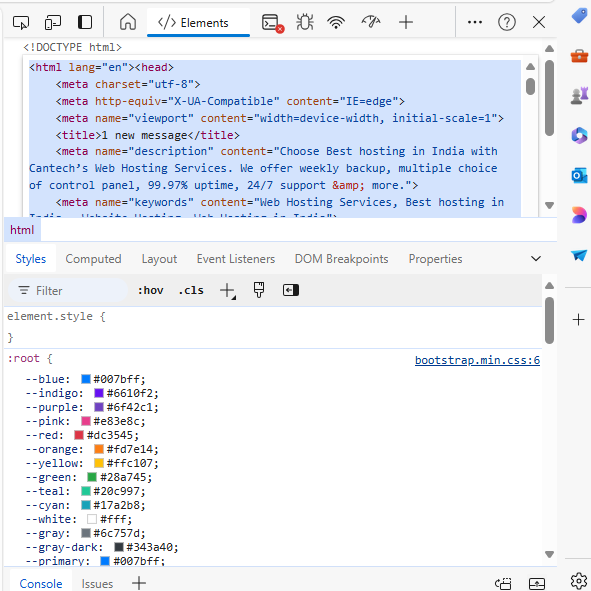Switch to the Console drawer tab

[x=41, y=583]
